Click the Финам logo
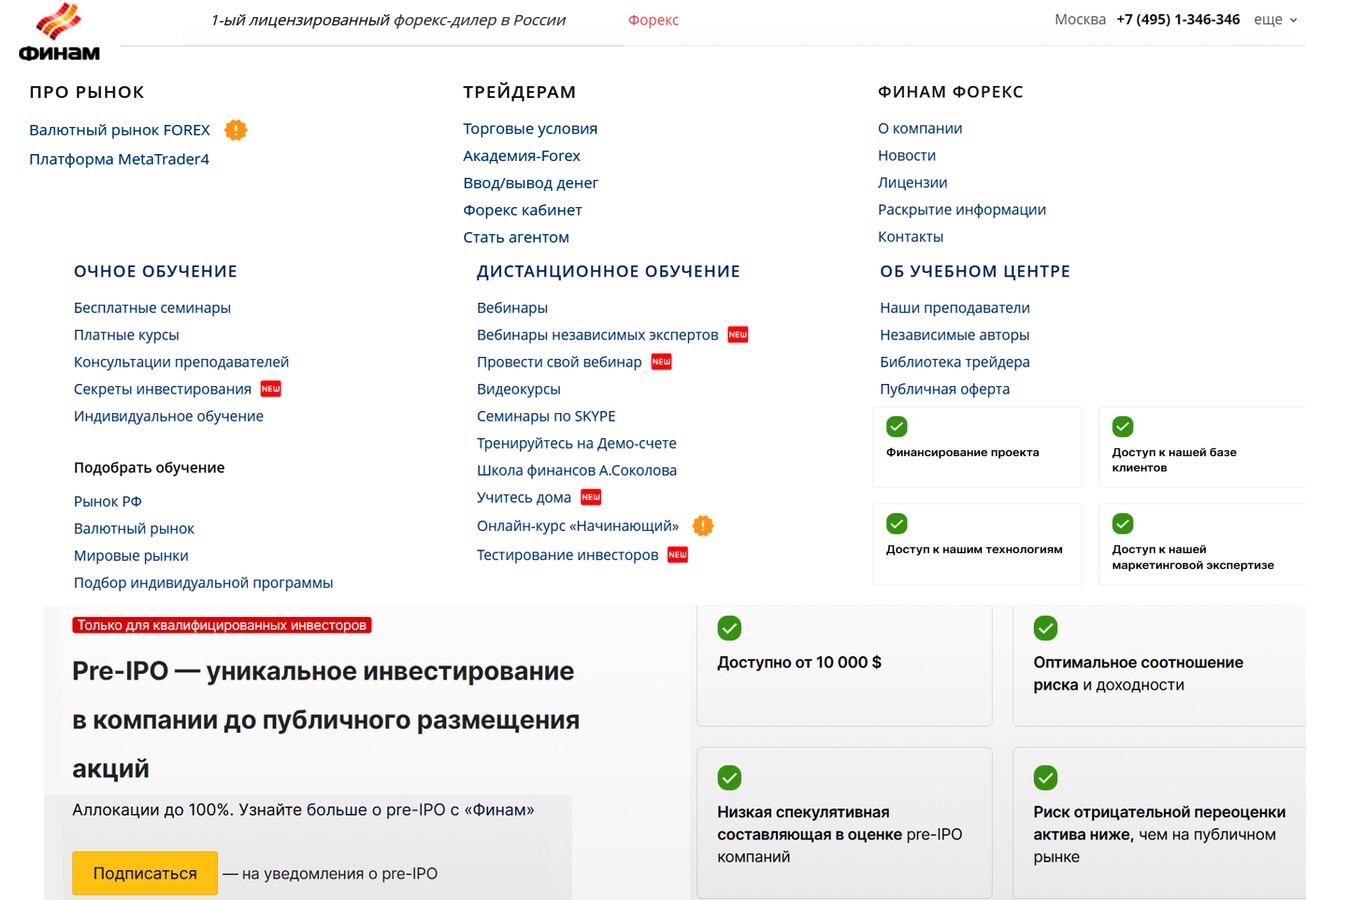 tap(59, 32)
